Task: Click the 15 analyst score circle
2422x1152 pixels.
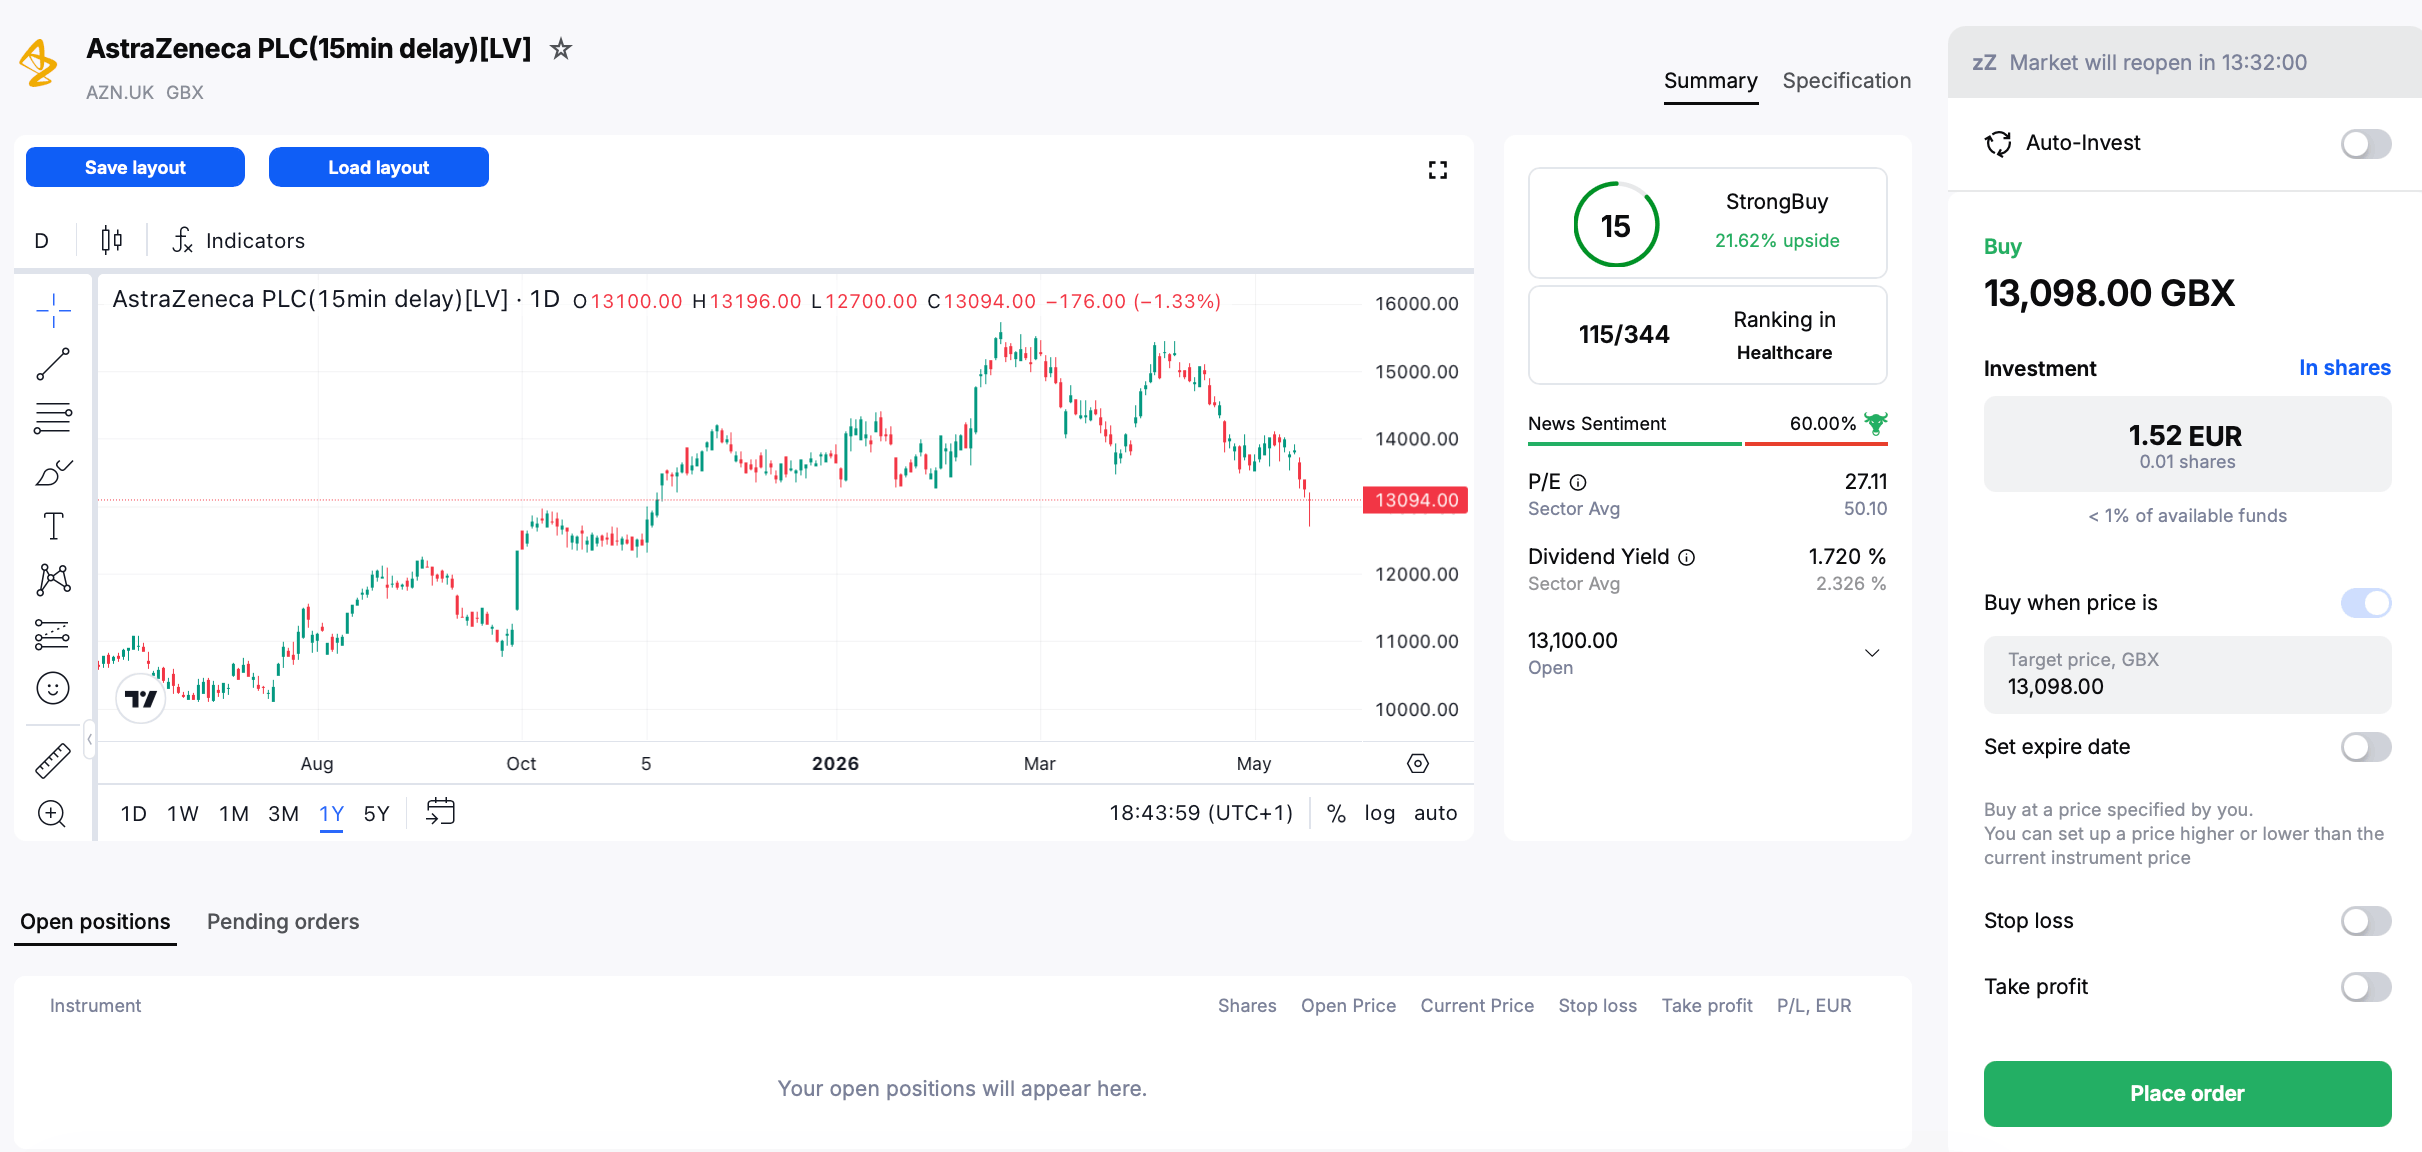Action: [x=1616, y=224]
